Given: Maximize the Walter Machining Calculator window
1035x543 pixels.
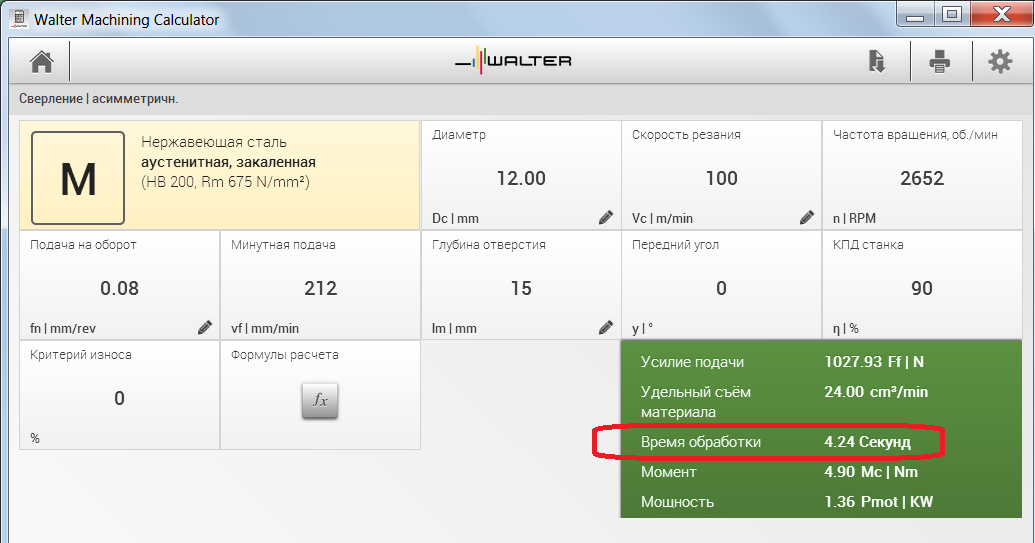Looking at the screenshot, I should [951, 15].
